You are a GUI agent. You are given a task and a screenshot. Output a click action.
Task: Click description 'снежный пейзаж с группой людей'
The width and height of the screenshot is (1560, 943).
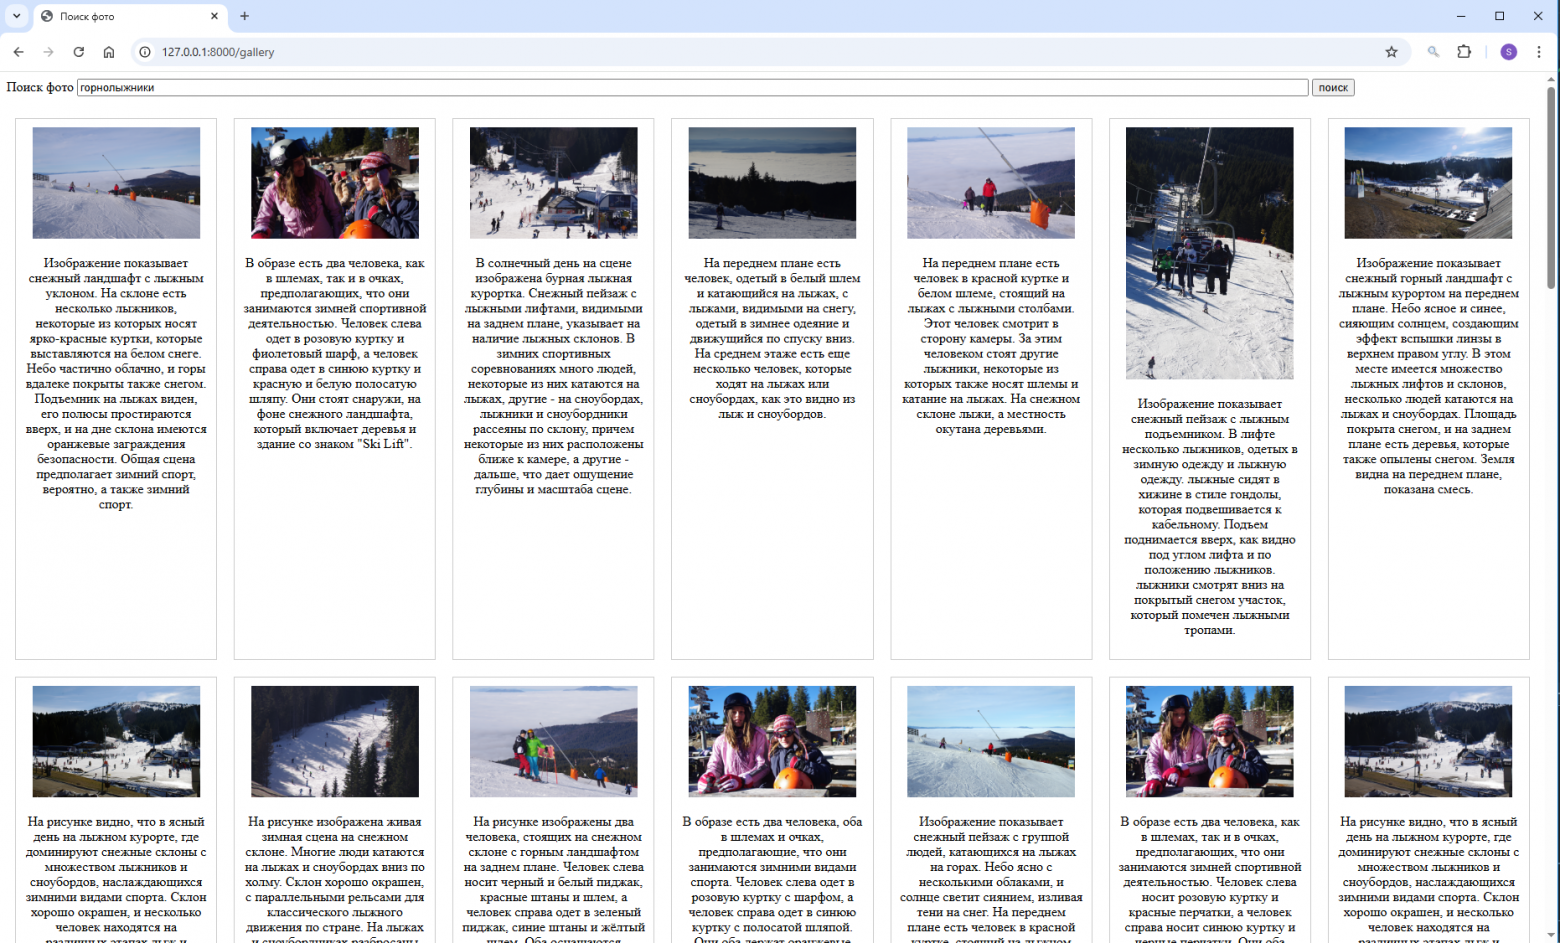(x=991, y=879)
